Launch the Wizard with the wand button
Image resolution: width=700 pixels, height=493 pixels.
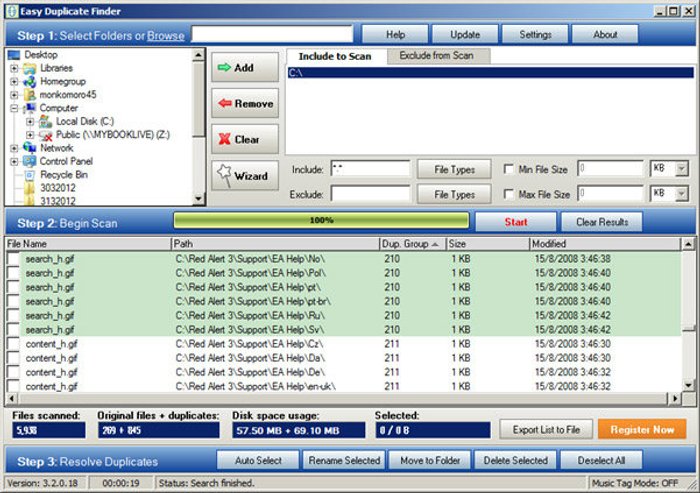click(245, 176)
